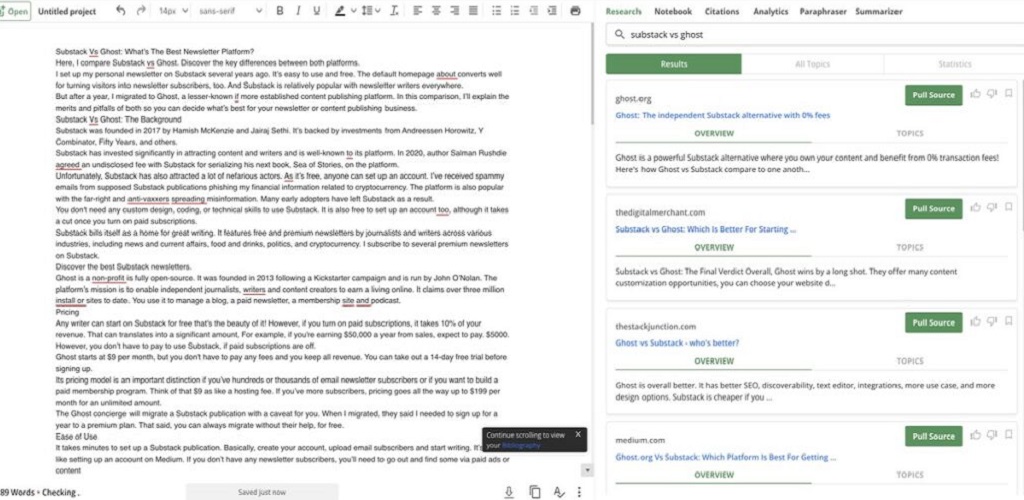Open the line spacing dropdown
Screen dimensions: 1024x500
coord(371,11)
